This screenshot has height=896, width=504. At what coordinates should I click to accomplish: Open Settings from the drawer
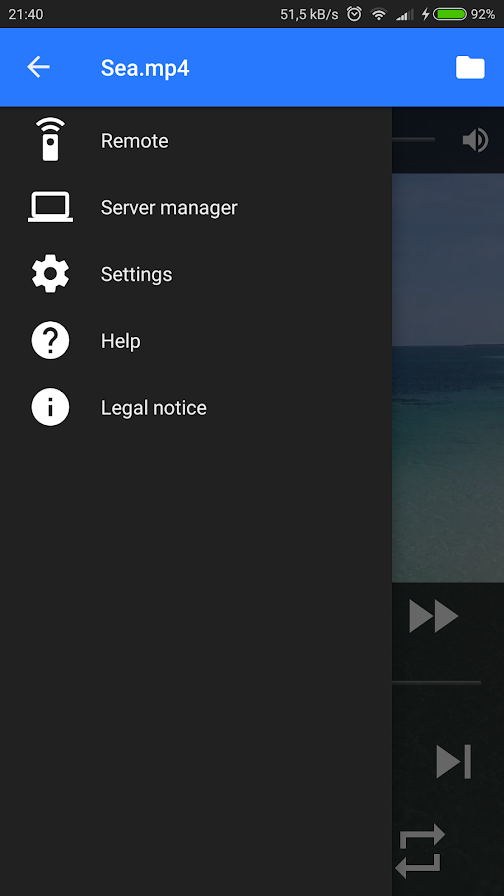(x=196, y=274)
